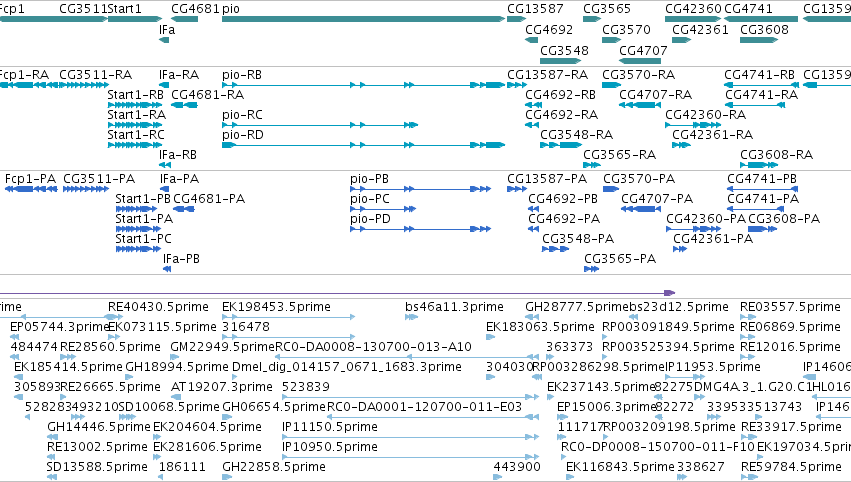Click the CG3548 gene bar
Image resolution: width=851 pixels, height=482 pixels.
tap(561, 61)
